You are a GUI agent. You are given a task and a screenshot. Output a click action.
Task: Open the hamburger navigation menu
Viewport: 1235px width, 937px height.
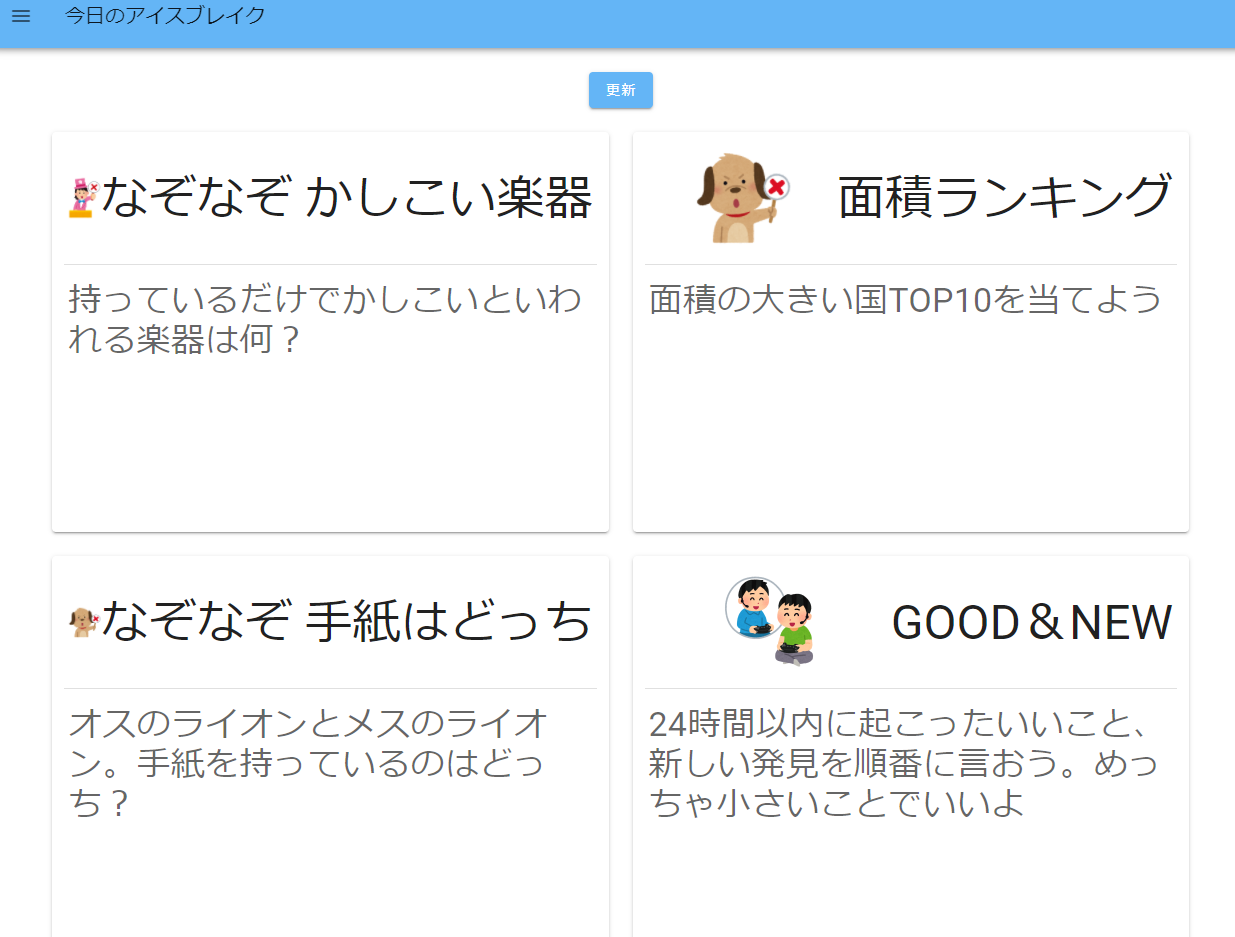pos(21,16)
